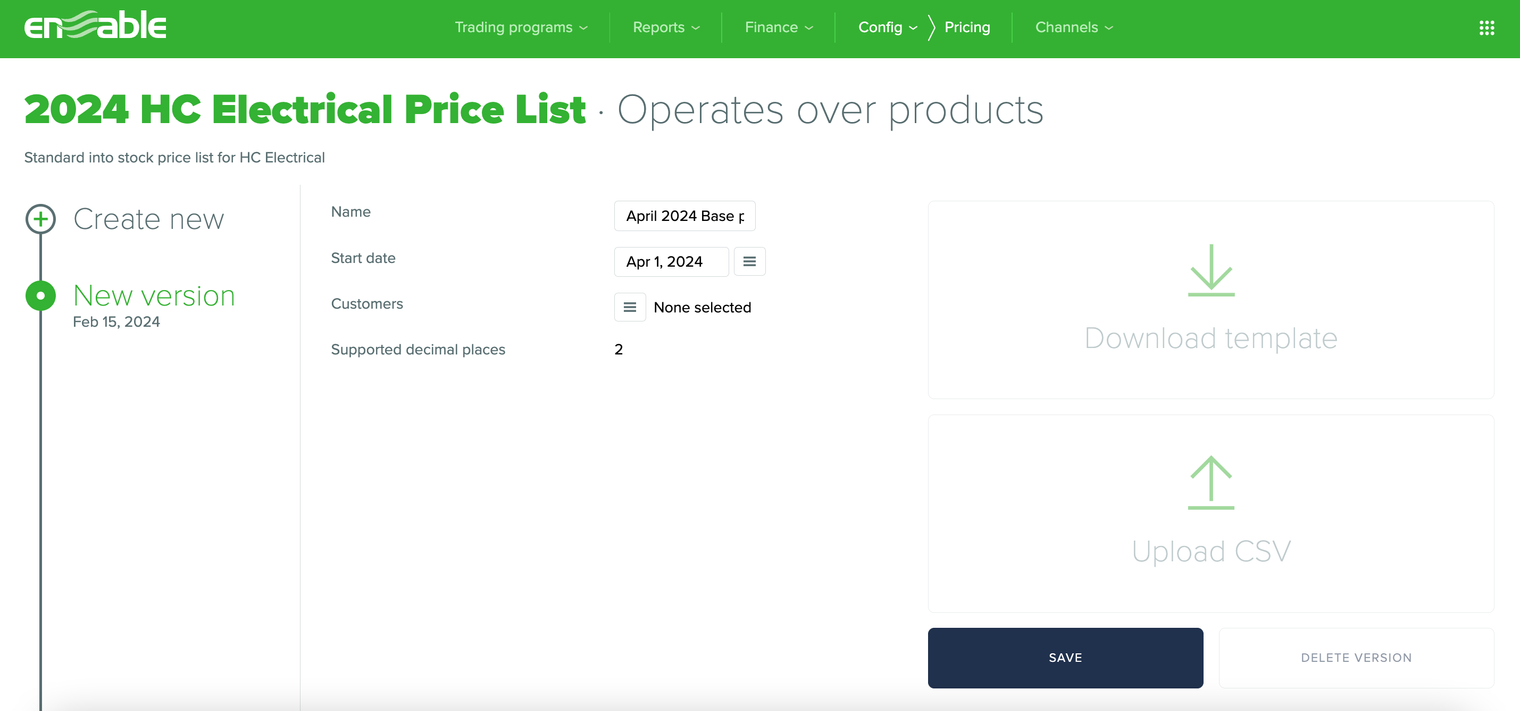Viewport: 1520px width, 711px height.
Task: Click the Standard into stock description text
Action: coord(174,157)
